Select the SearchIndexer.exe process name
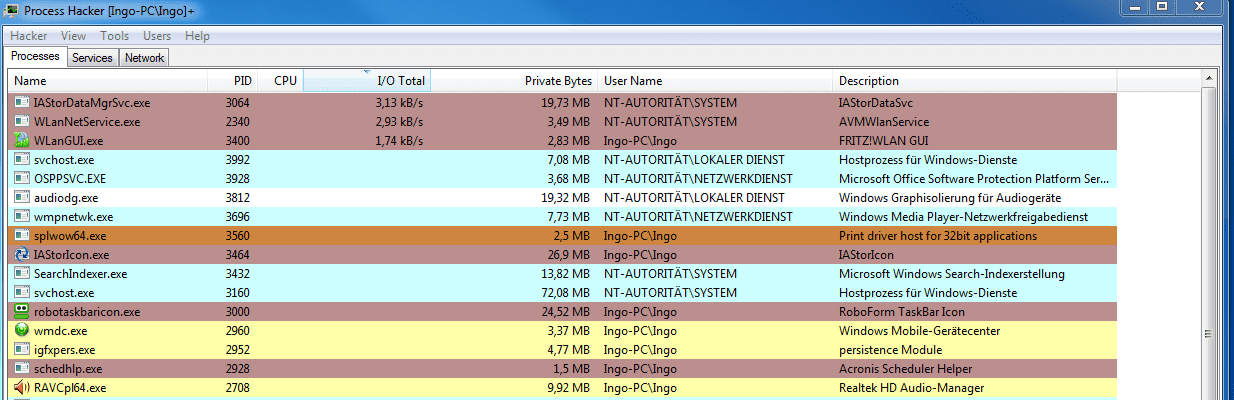 (x=81, y=273)
